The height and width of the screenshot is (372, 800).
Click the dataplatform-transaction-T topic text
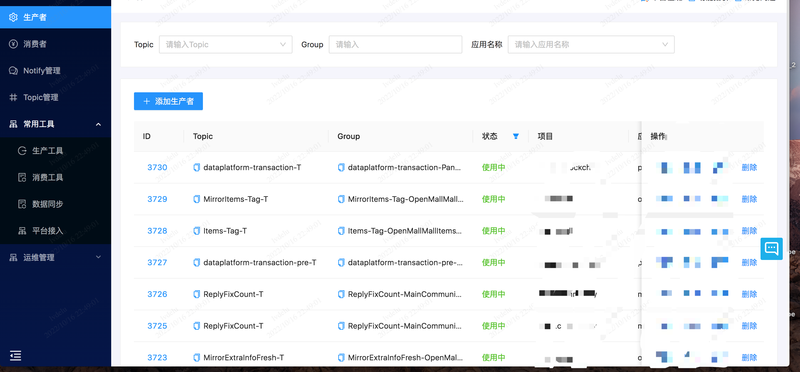click(x=252, y=167)
